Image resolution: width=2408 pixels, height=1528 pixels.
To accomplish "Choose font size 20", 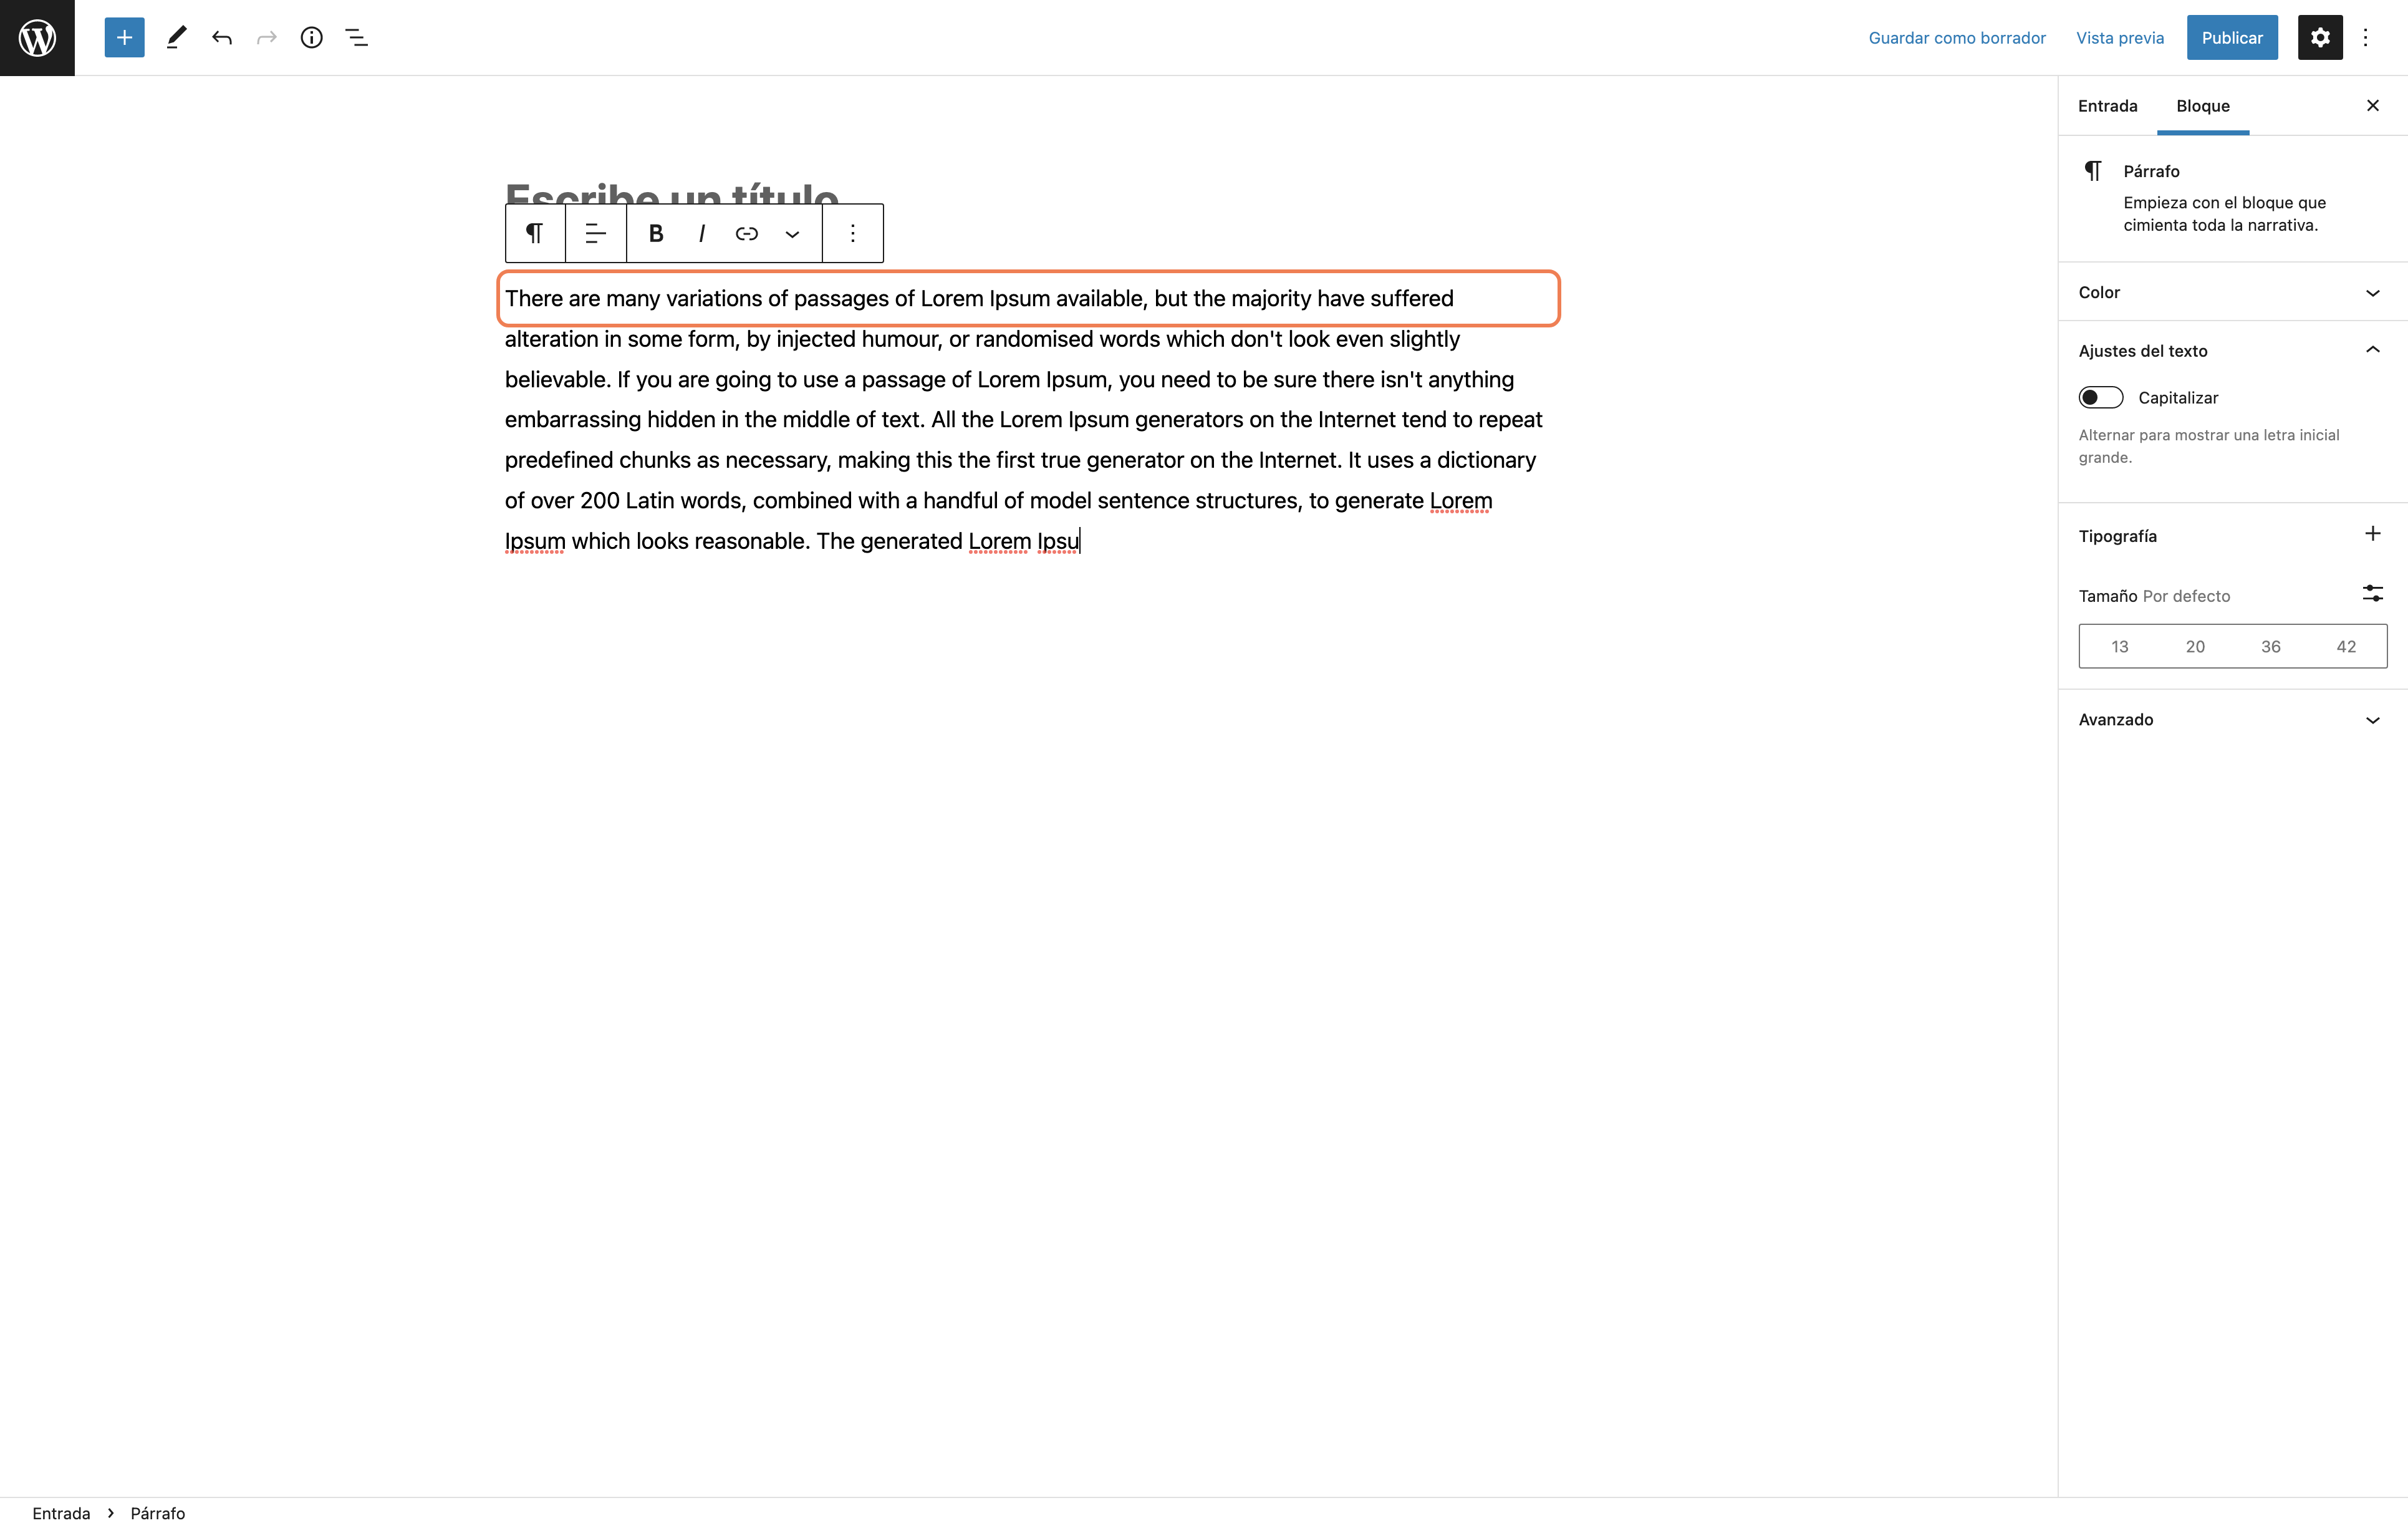I will (2195, 646).
